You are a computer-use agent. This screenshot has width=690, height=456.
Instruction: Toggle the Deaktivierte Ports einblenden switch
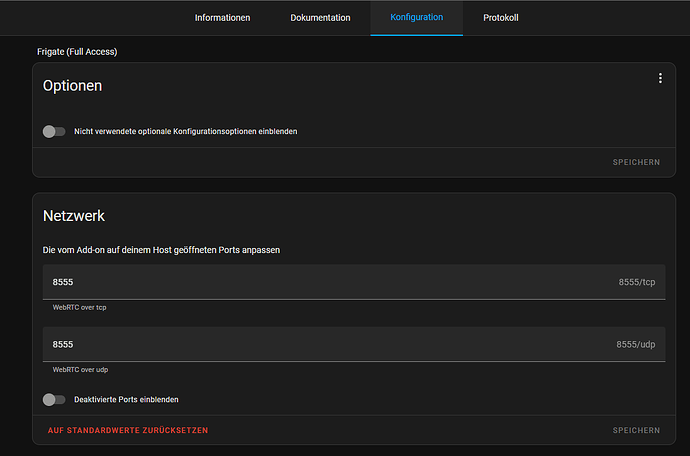pyautogui.click(x=54, y=400)
